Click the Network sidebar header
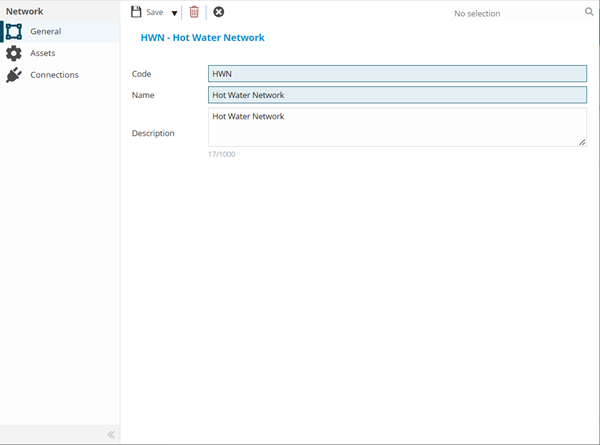This screenshot has width=600, height=445. click(x=25, y=11)
